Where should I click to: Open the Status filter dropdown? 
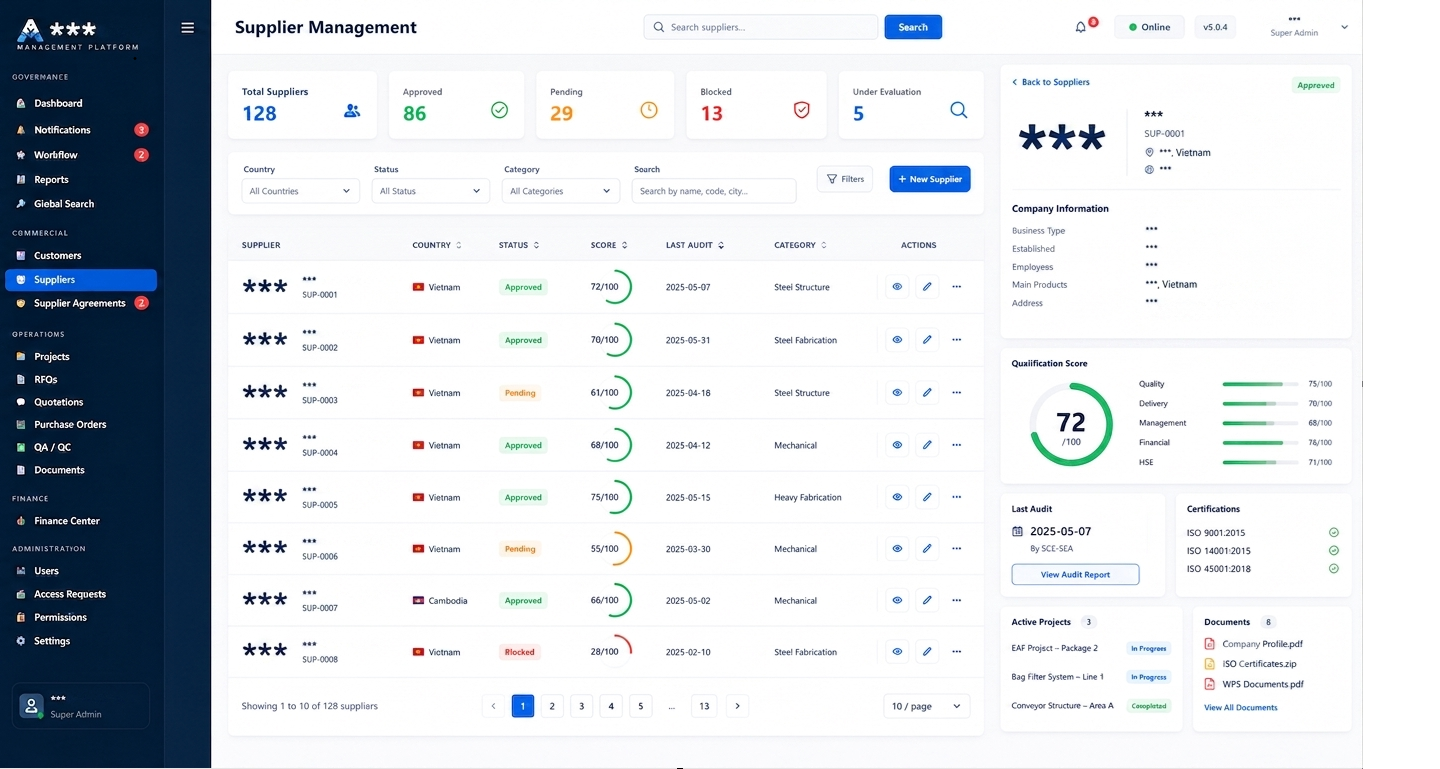tap(431, 191)
